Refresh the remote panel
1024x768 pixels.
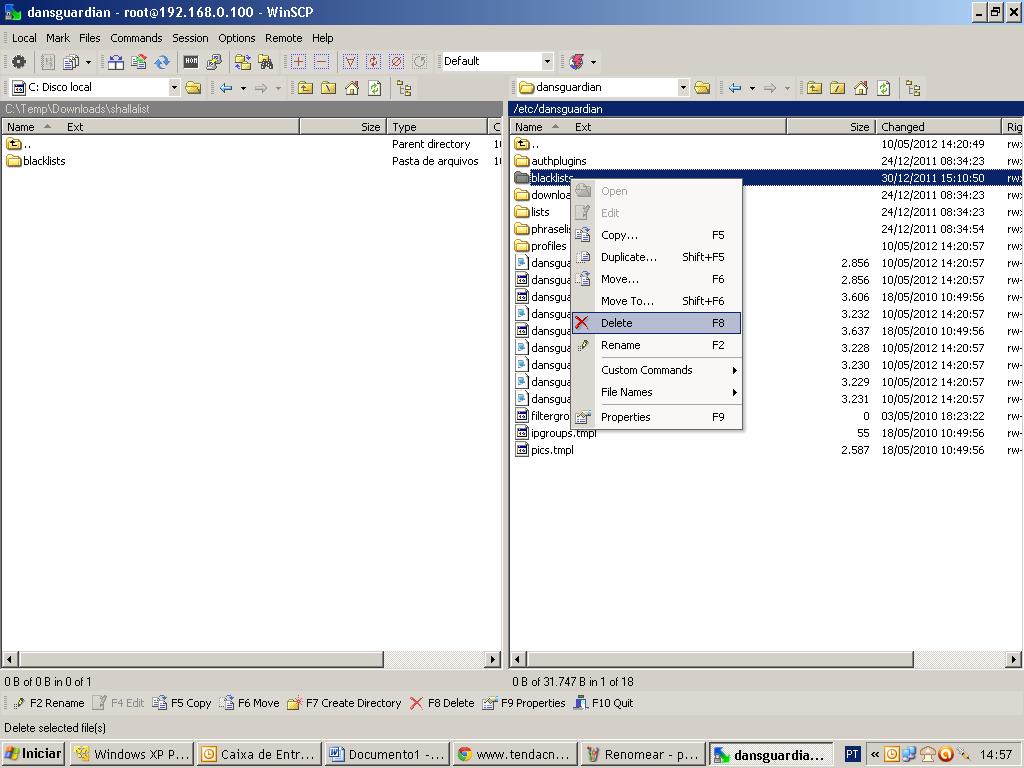pos(884,88)
